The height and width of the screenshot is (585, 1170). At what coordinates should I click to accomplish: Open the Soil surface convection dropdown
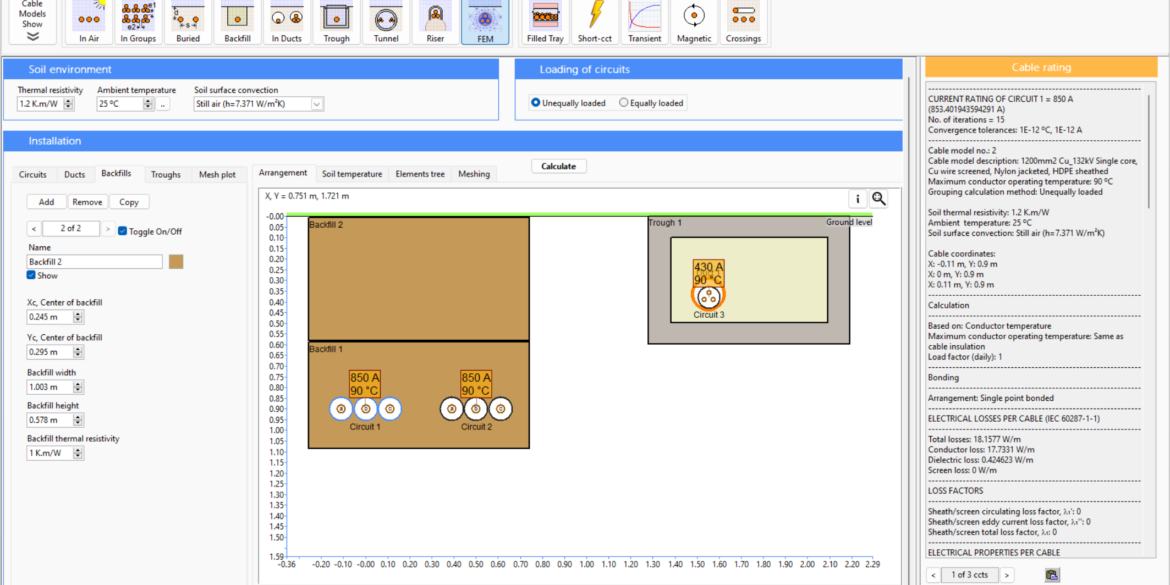point(318,103)
